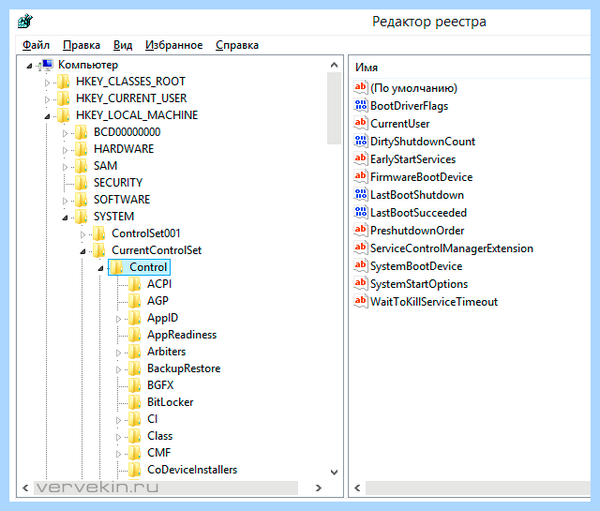Collapse the CurrentControlSet key
Image resolution: width=600 pixels, height=511 pixels.
[83, 251]
